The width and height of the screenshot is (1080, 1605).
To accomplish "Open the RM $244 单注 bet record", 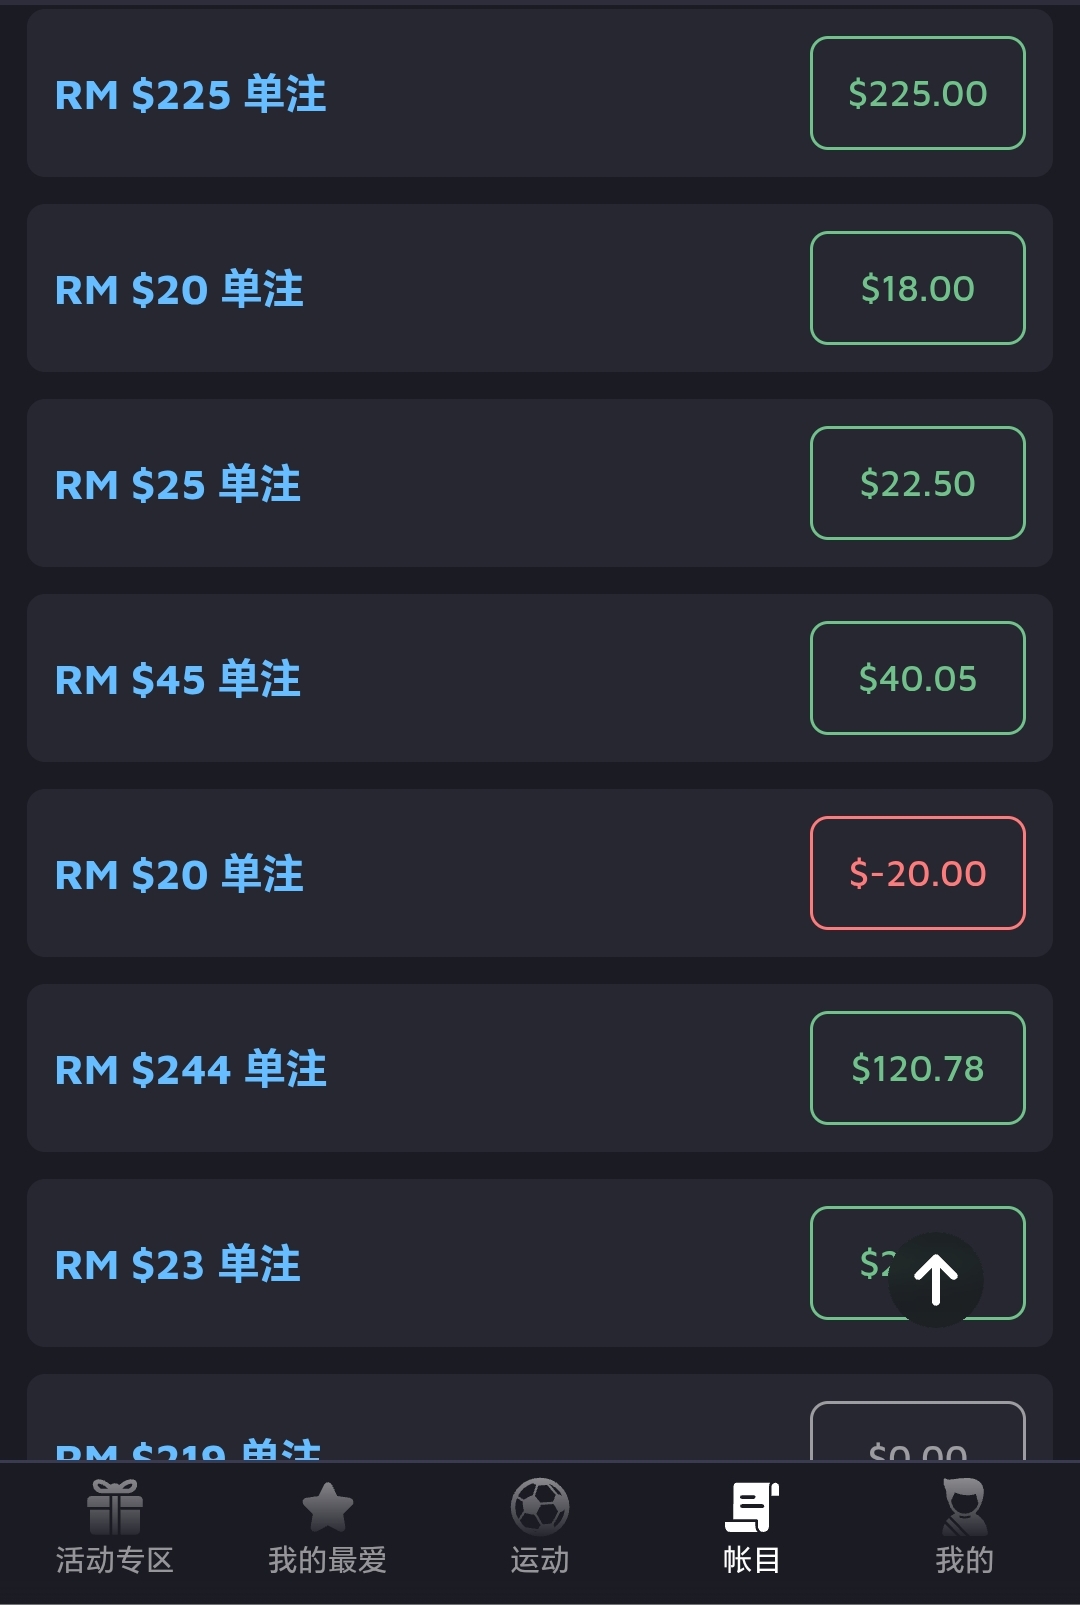I will pyautogui.click(x=190, y=1069).
